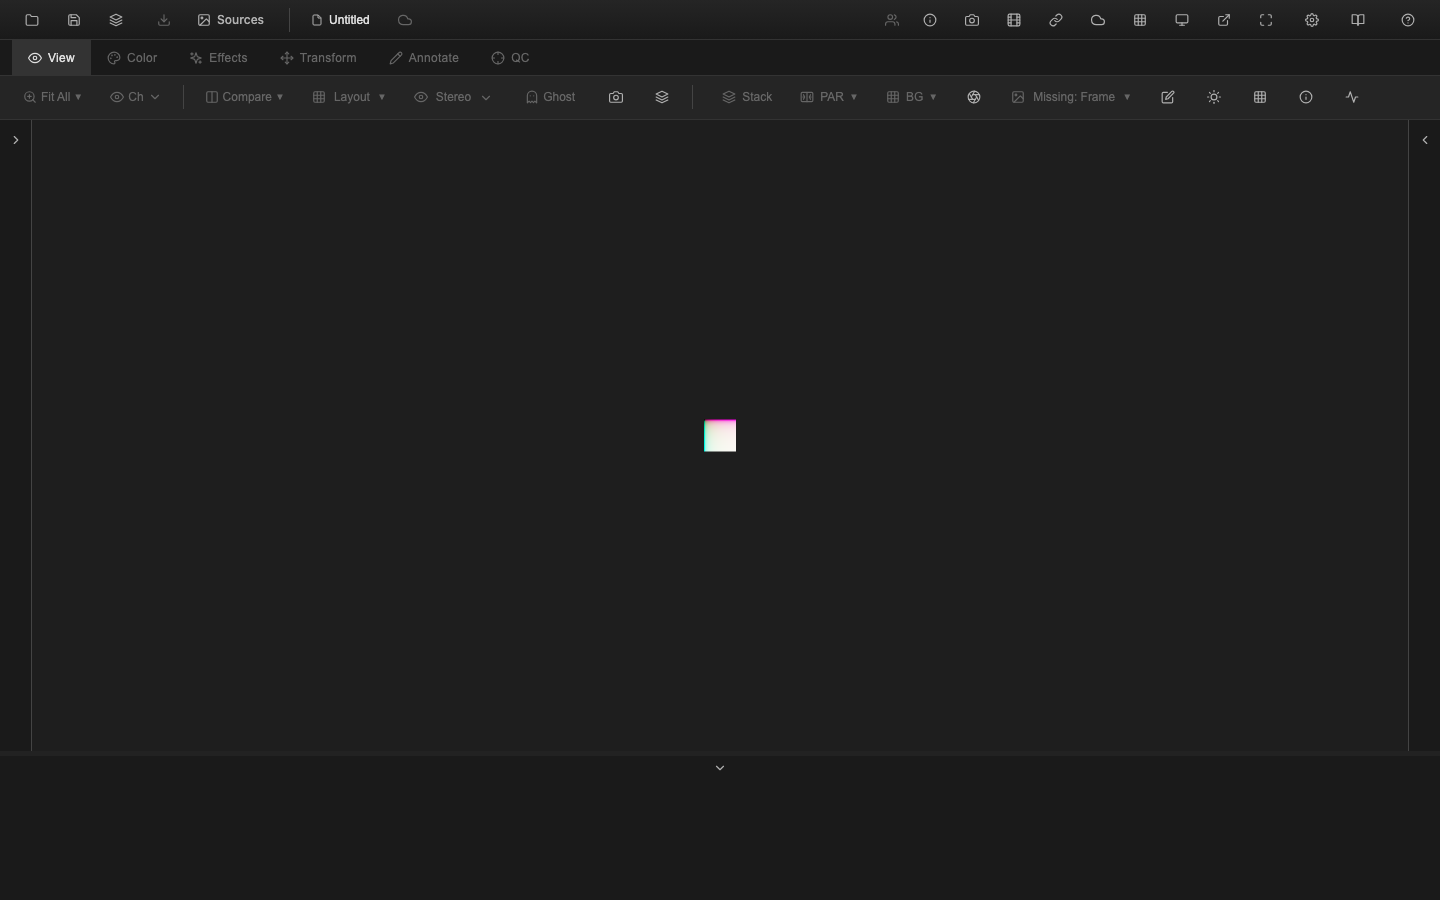Open the collaborators people icon
The image size is (1440, 900).
pyautogui.click(x=892, y=20)
